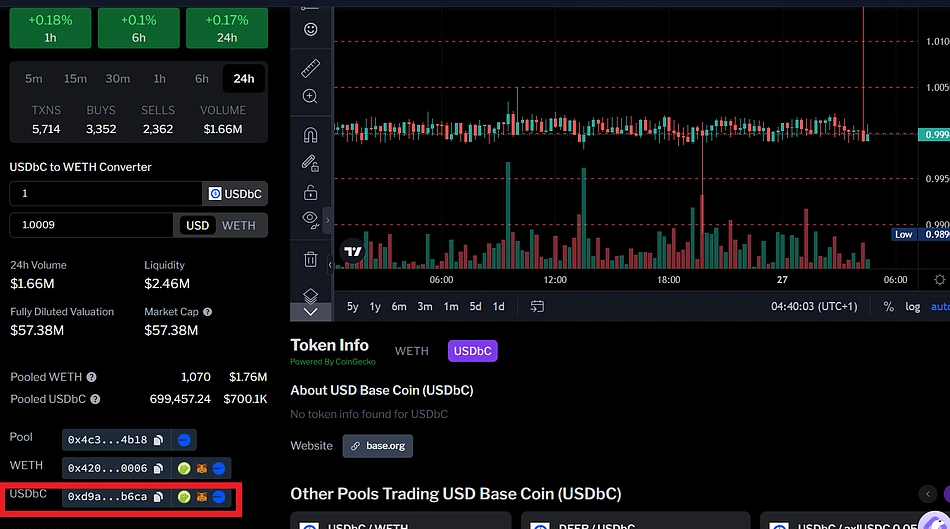Click the USDbC amount input field
Image resolution: width=950 pixels, height=529 pixels.
coord(106,193)
